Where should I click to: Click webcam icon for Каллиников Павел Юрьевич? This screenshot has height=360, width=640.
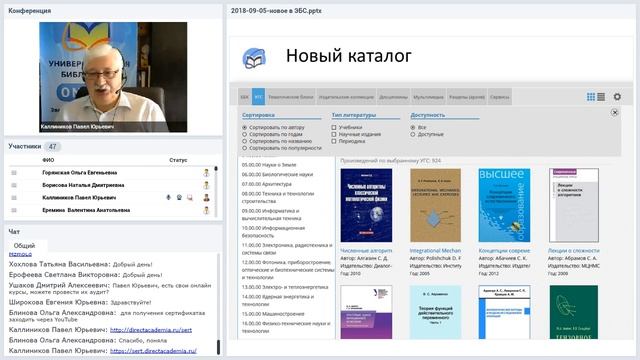tap(179, 198)
